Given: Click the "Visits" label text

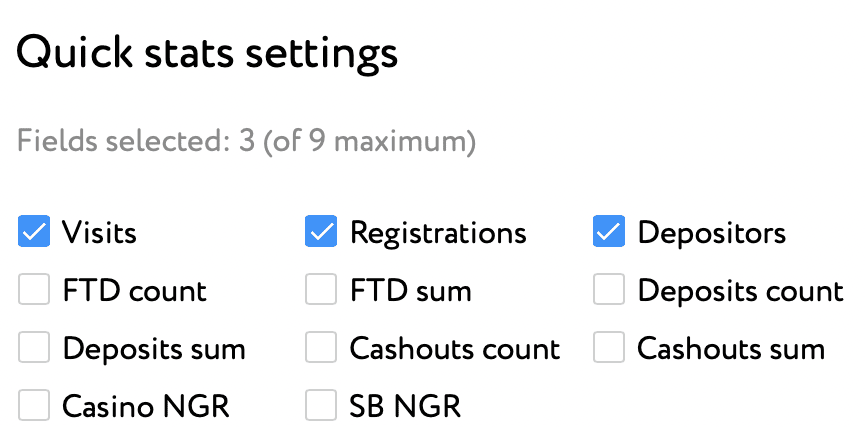Looking at the screenshot, I should [x=99, y=233].
